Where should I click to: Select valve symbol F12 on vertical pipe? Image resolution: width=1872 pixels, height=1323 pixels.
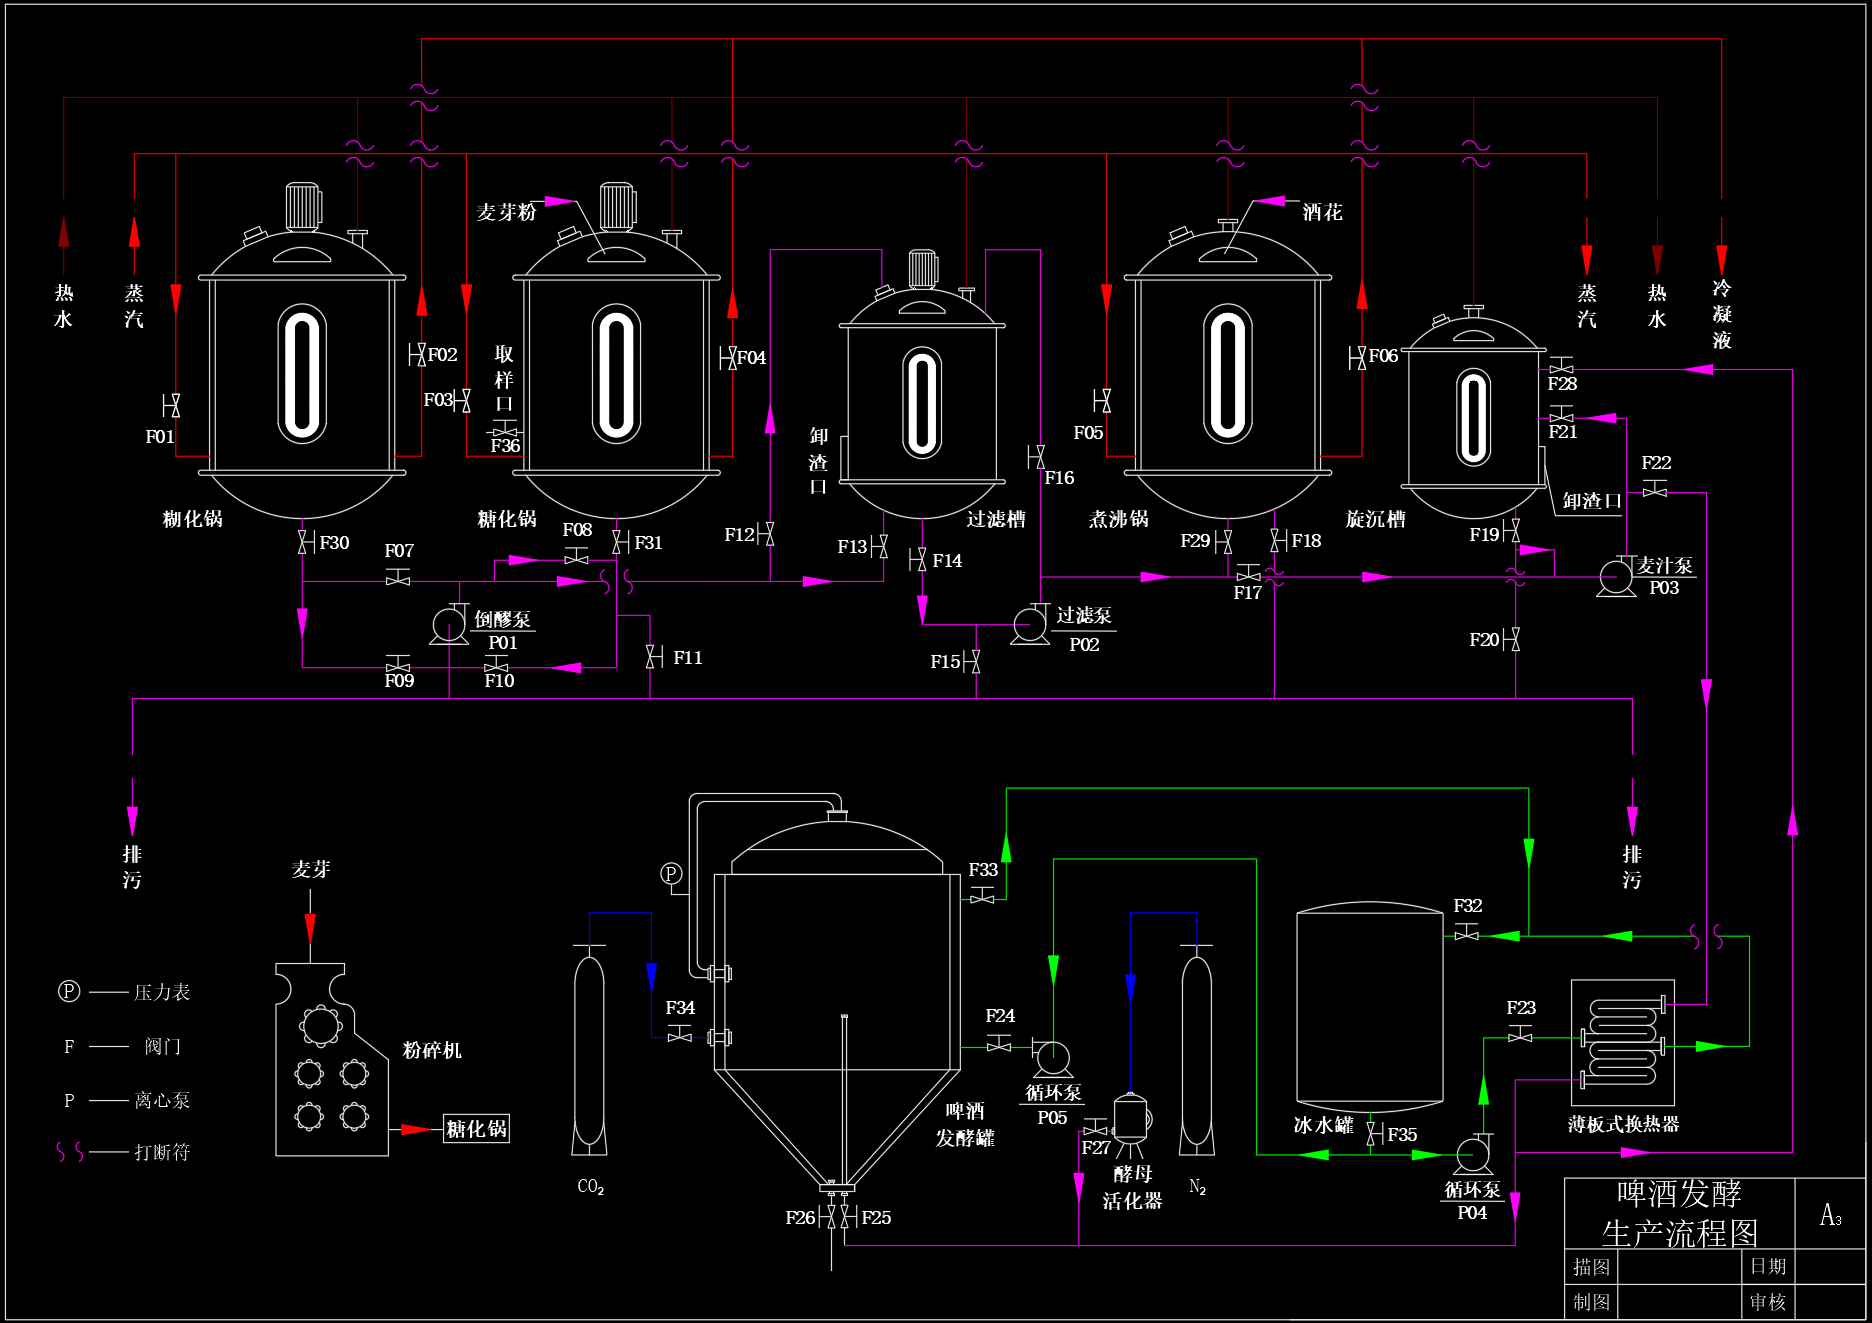pyautogui.click(x=765, y=534)
